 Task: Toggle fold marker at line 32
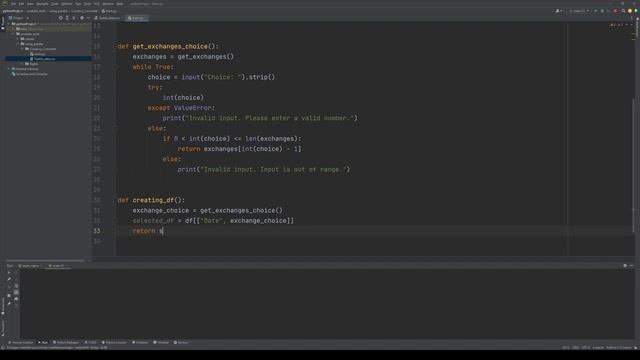coord(116,220)
